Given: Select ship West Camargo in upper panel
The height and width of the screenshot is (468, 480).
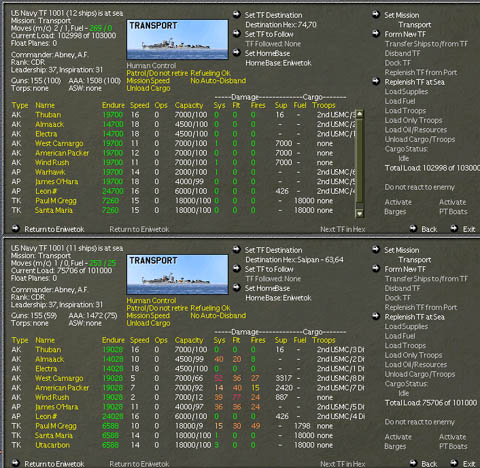Looking at the screenshot, I should click(59, 143).
